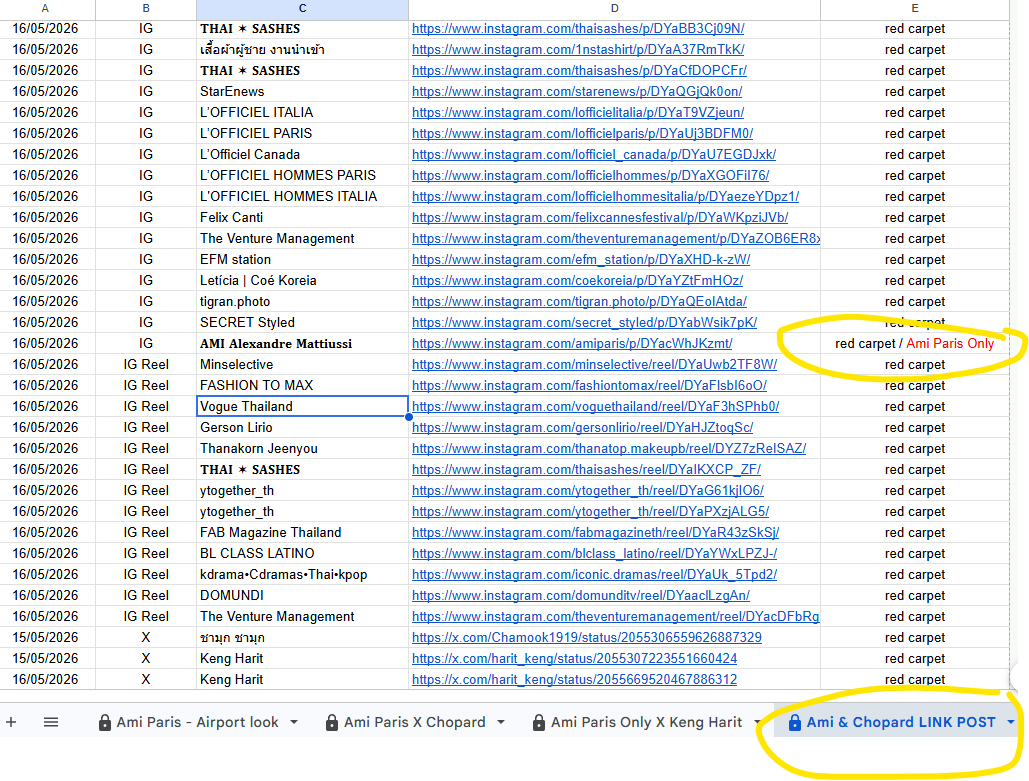Select the IG Reel cell in Minselective row
Viewport: 1029px width, 781px height.
[146, 364]
